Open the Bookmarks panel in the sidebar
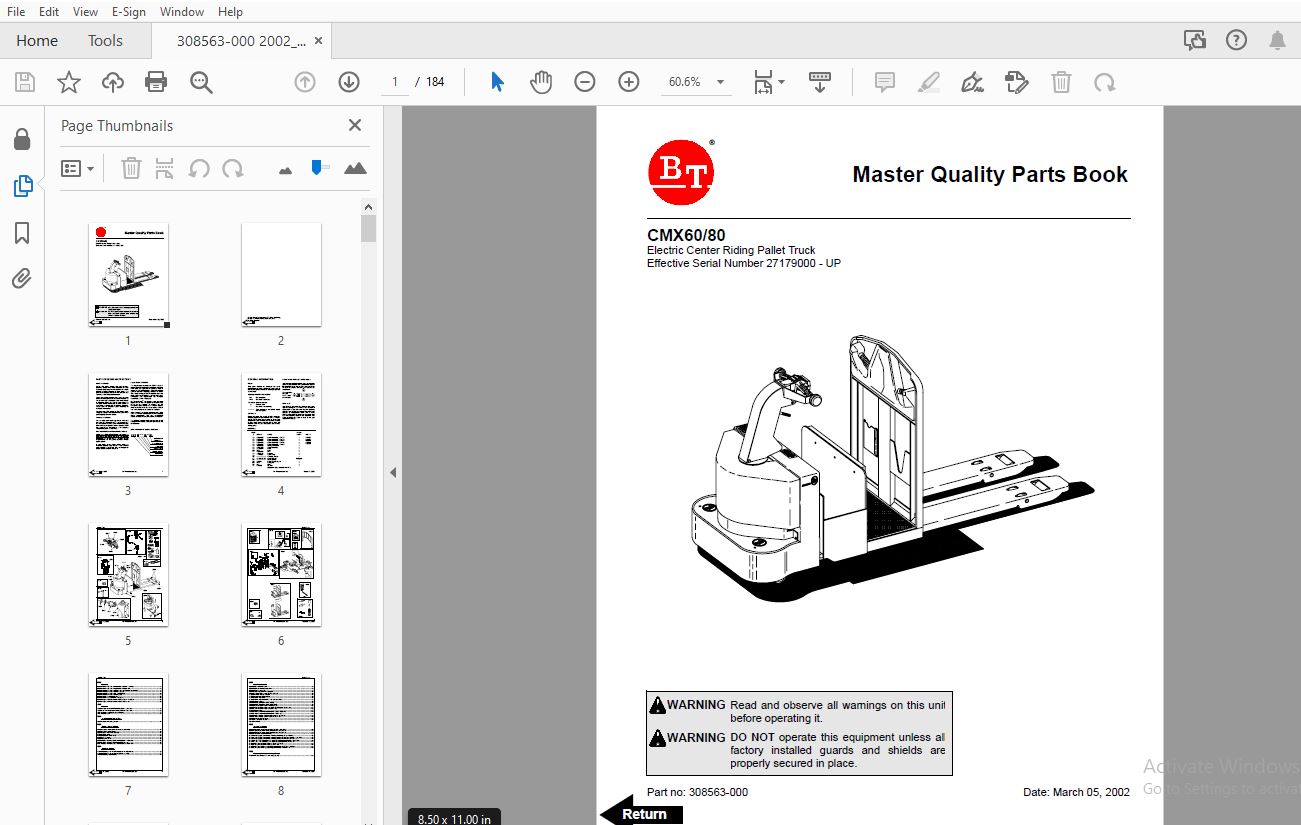 pos(22,233)
